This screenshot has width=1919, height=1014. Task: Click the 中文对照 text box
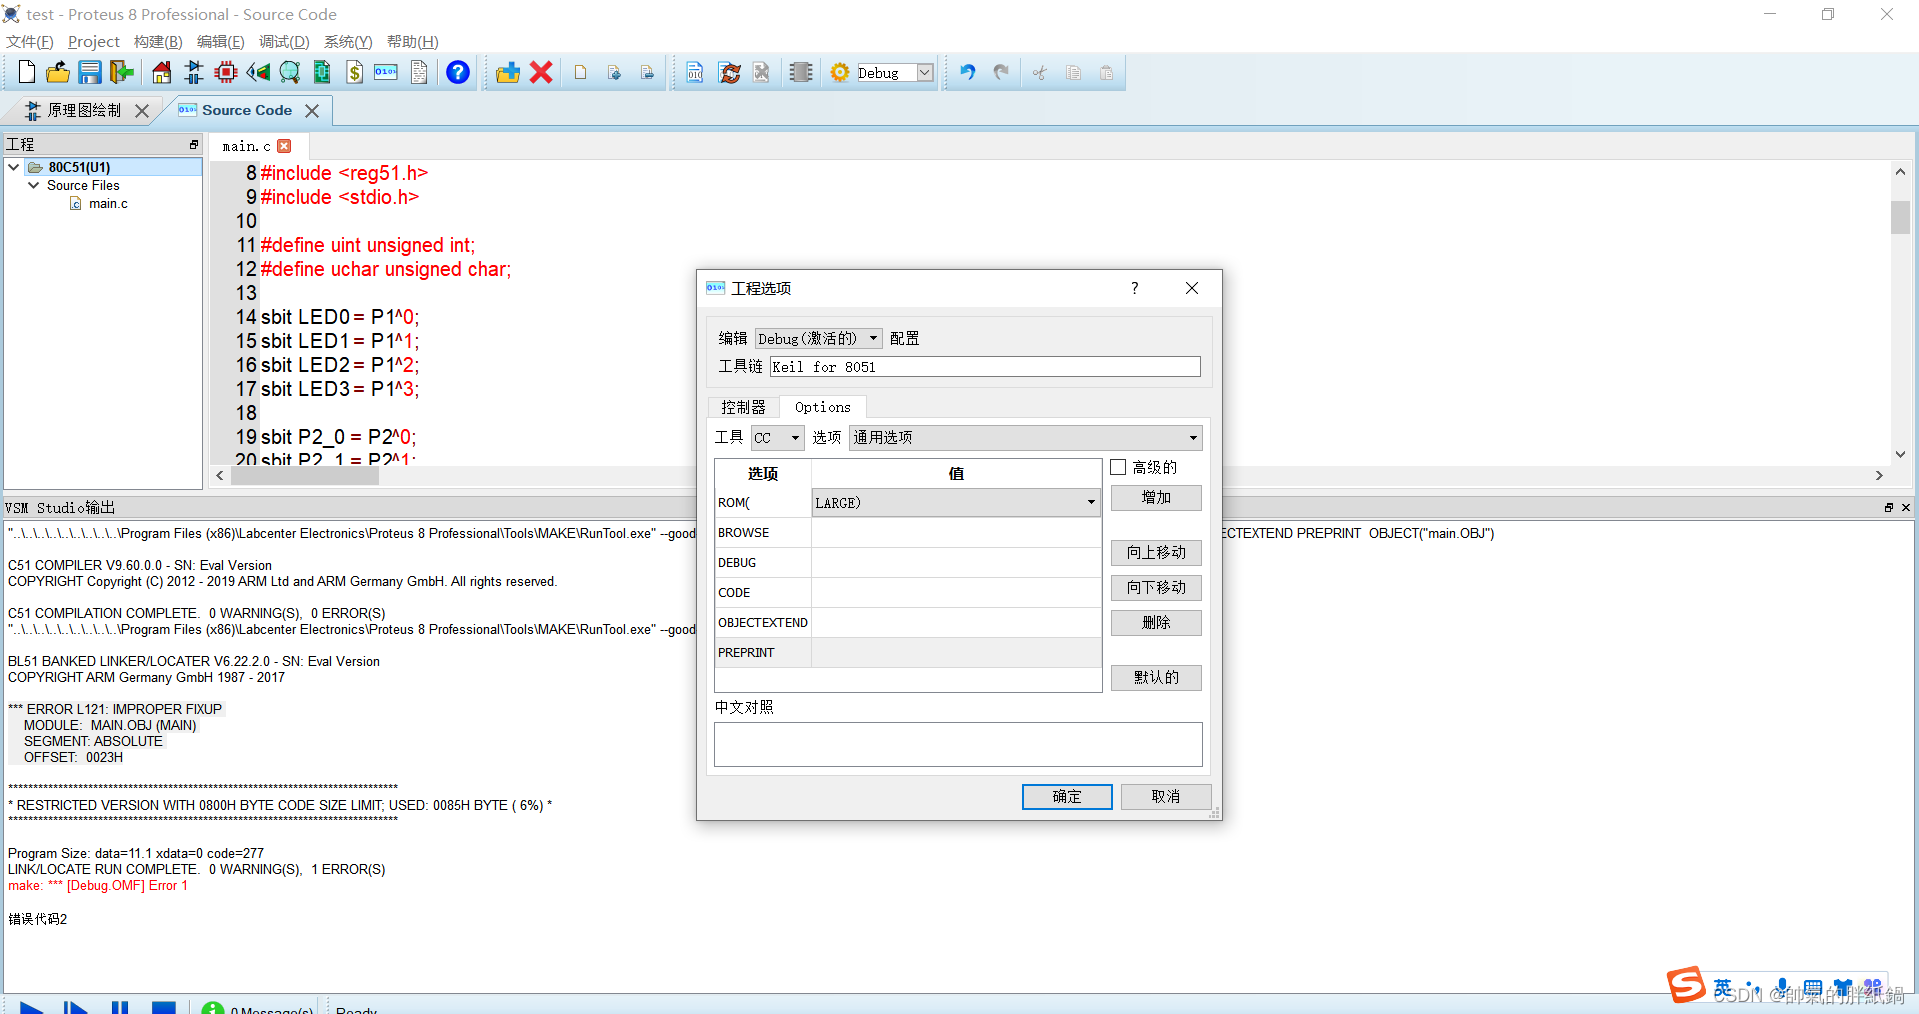[x=958, y=744]
